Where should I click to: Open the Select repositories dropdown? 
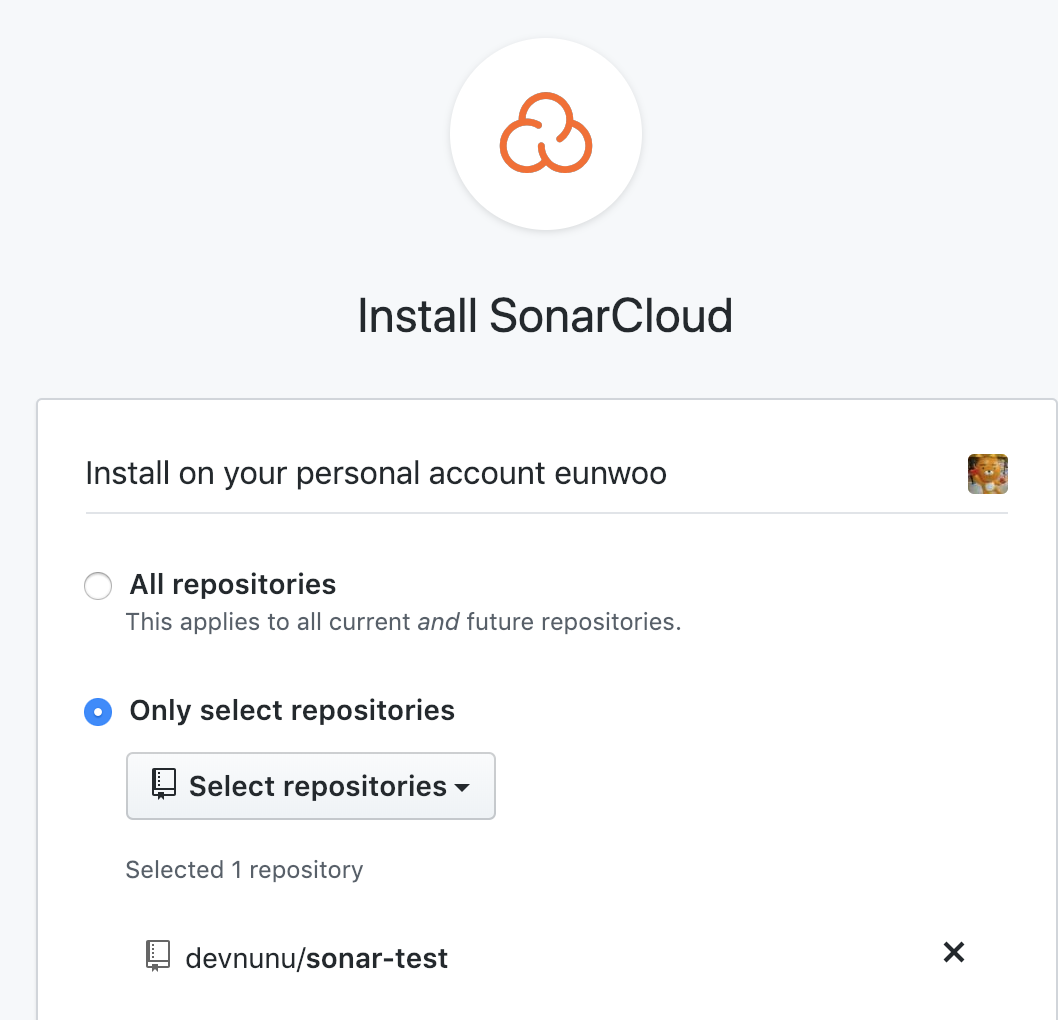(311, 786)
